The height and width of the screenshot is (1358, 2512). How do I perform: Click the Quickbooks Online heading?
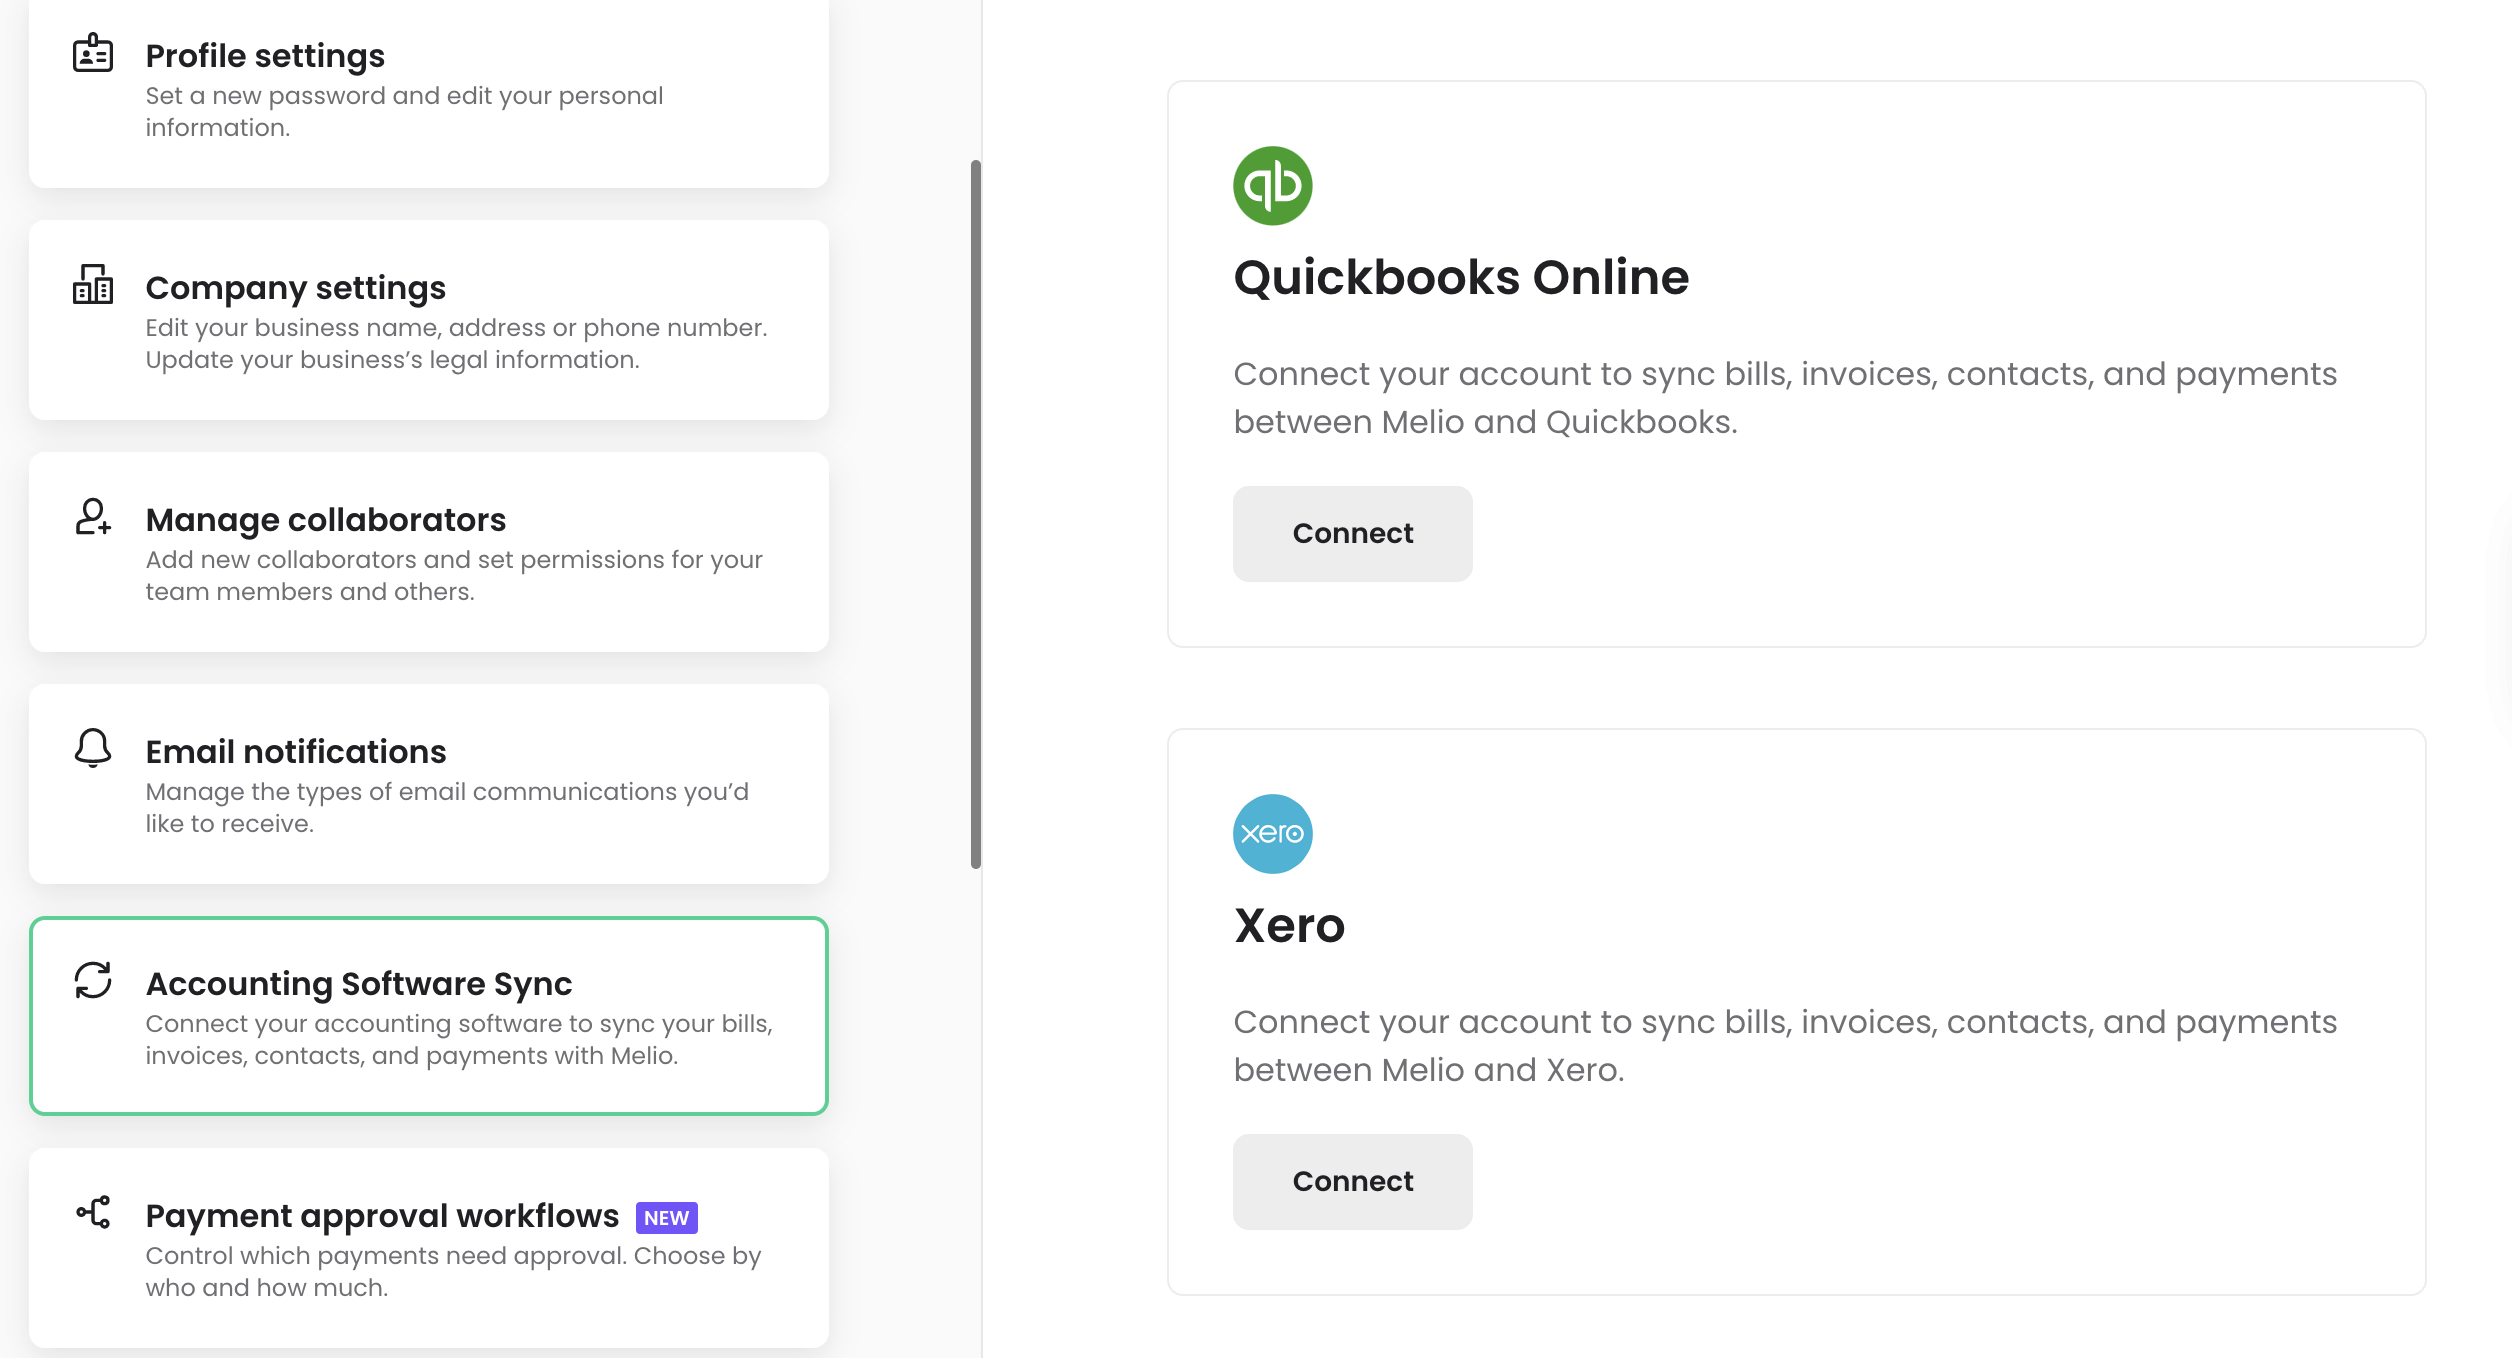coord(1461,278)
